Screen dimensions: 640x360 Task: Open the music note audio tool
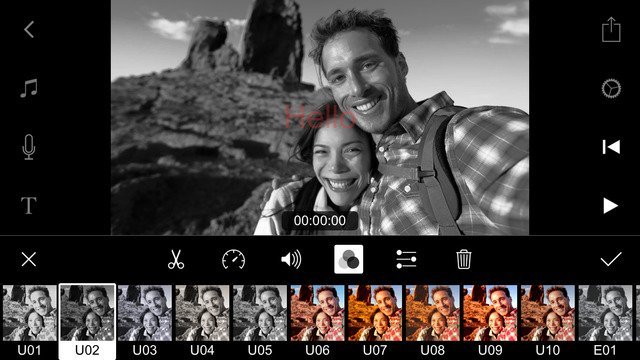29,88
